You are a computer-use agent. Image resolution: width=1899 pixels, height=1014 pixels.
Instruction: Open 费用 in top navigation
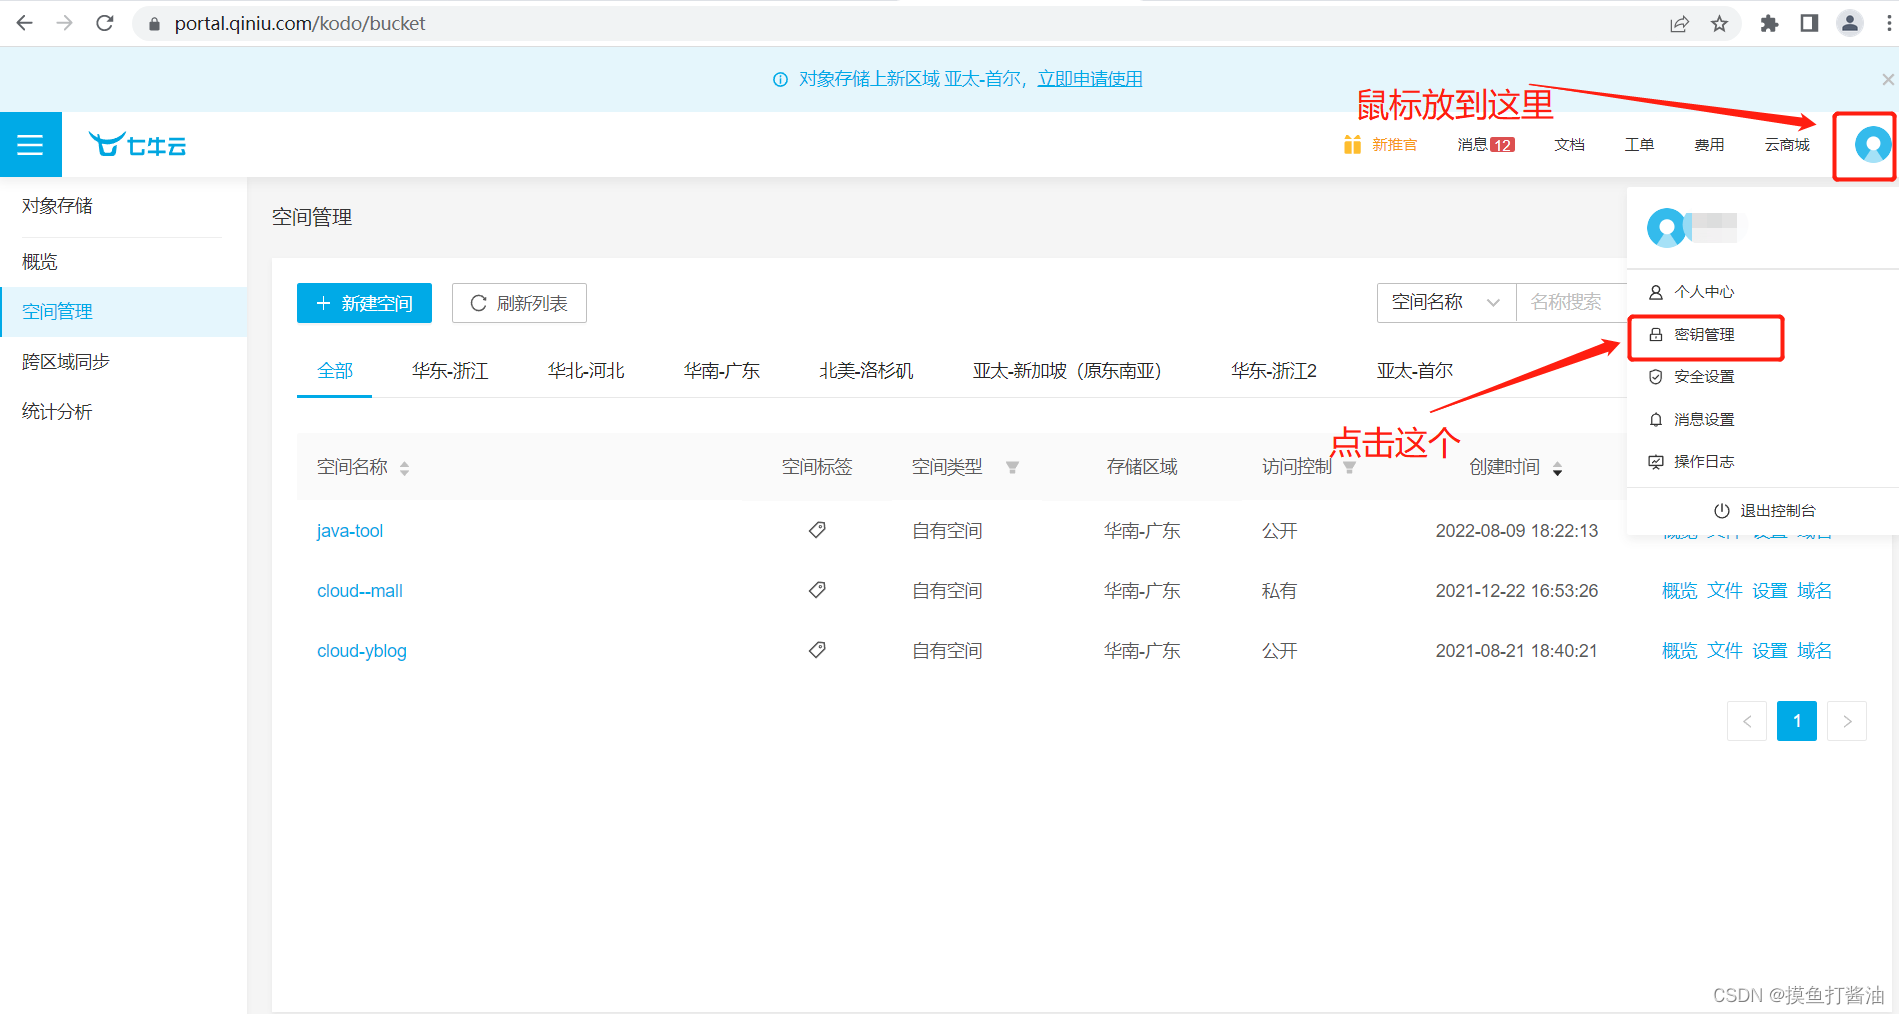[1709, 145]
